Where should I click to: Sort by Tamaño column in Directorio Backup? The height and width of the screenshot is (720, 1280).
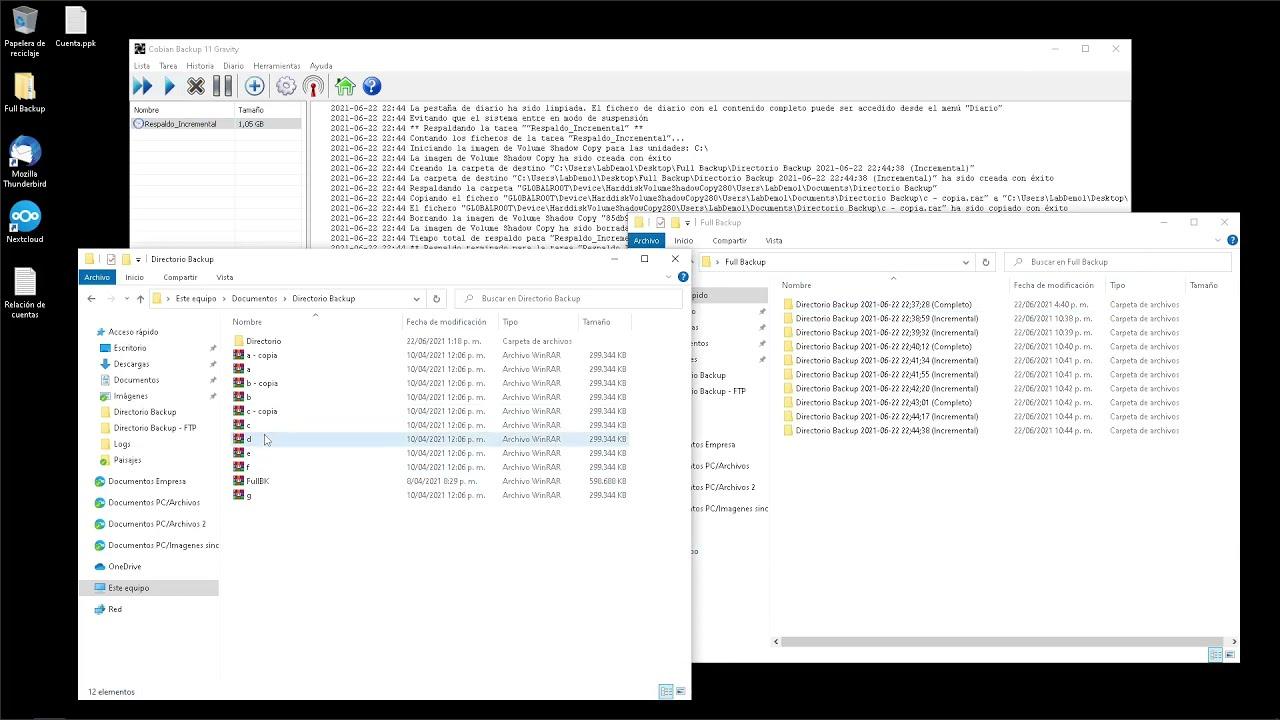pos(604,322)
